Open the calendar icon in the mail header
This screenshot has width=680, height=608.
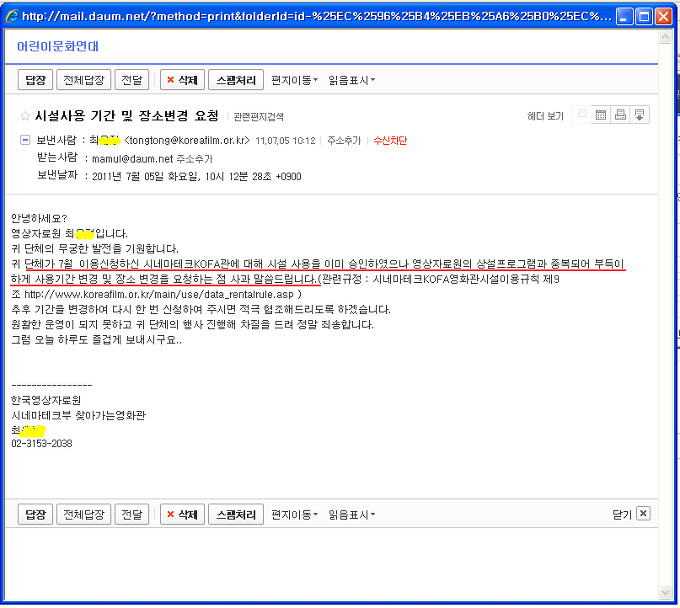[601, 115]
